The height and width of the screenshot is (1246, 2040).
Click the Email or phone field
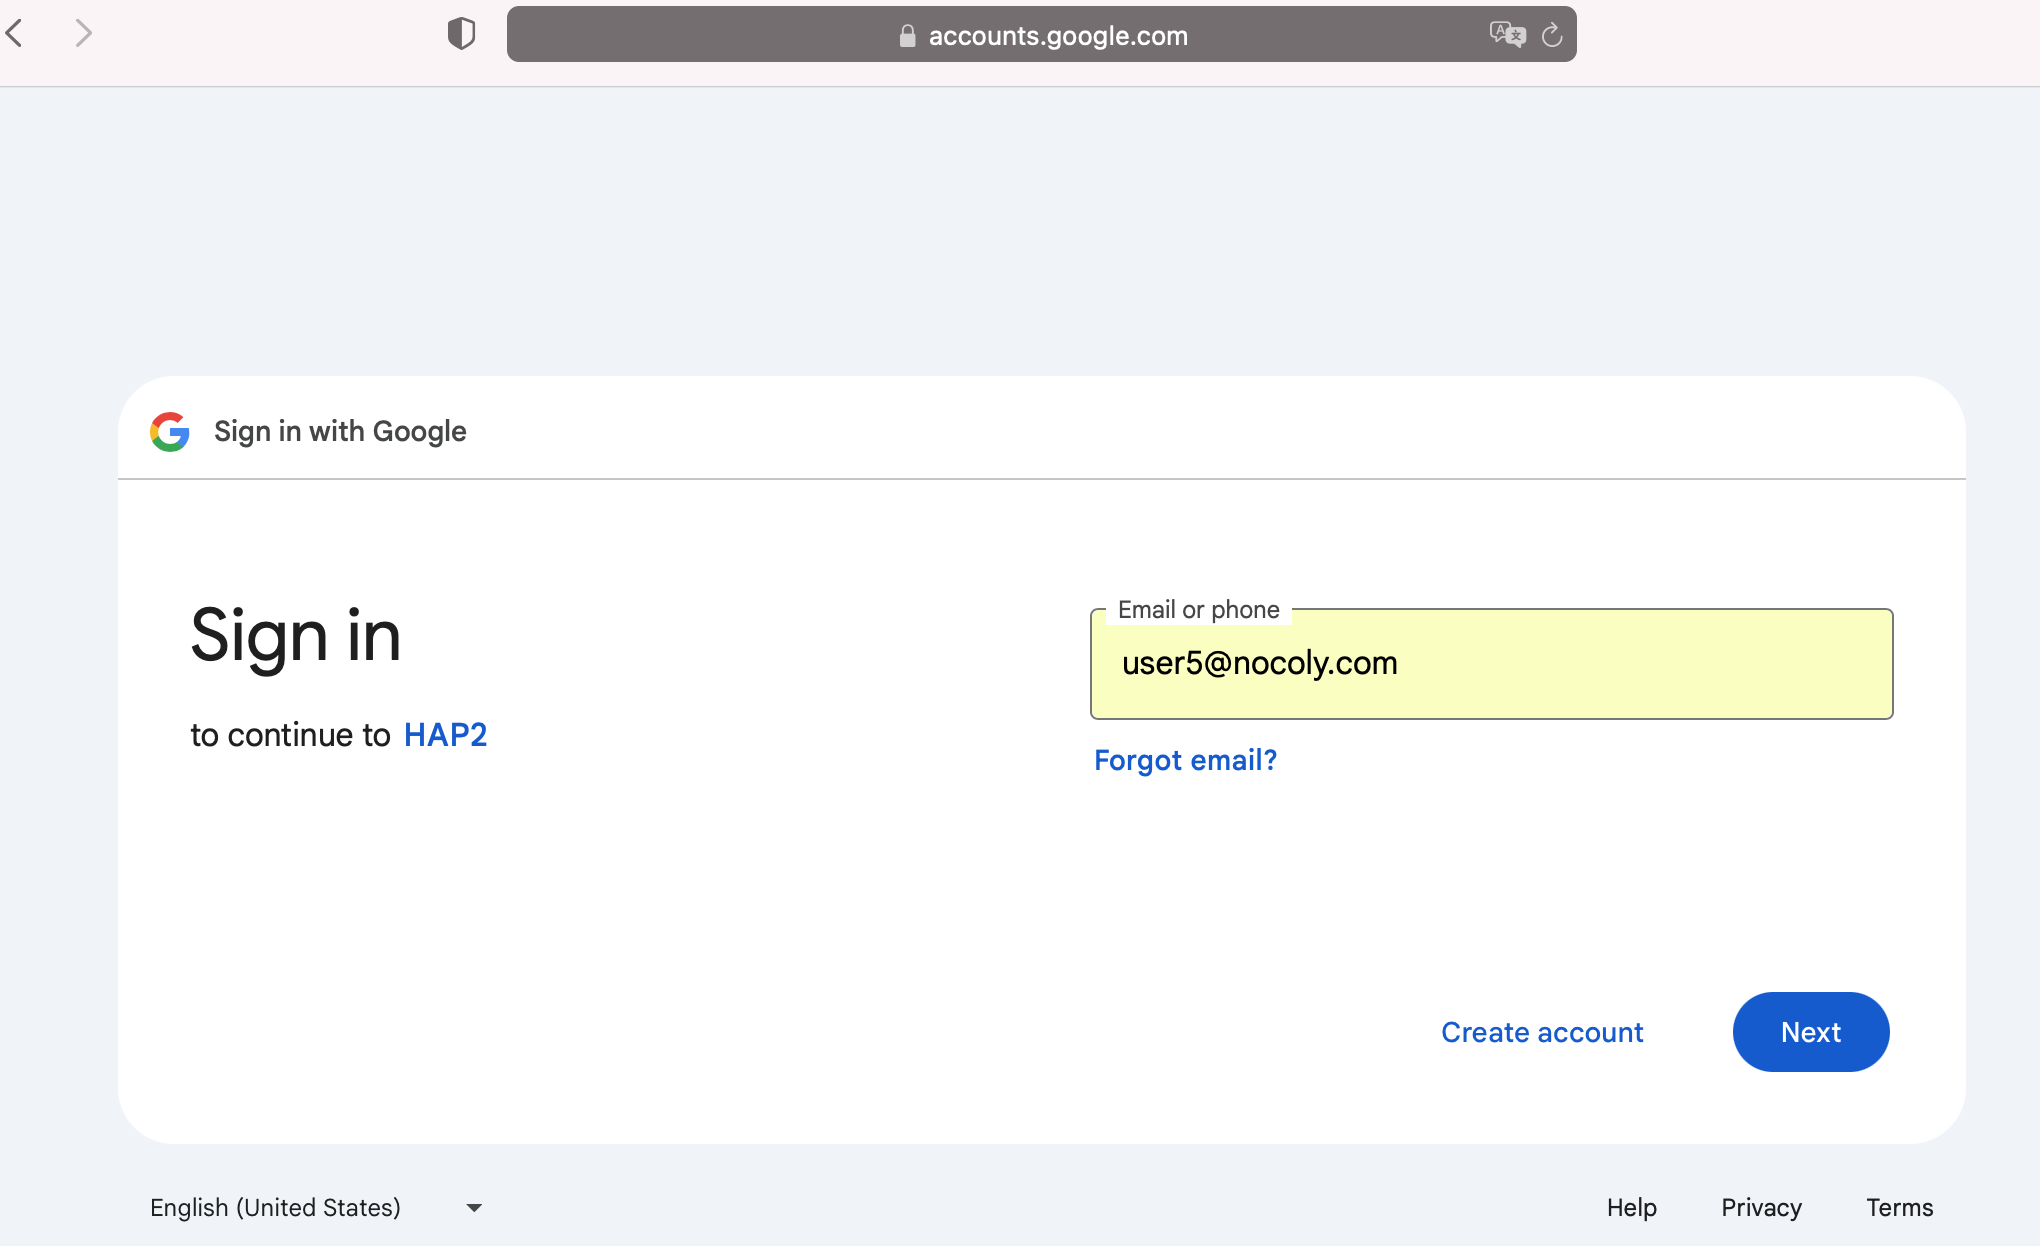[x=1491, y=664]
